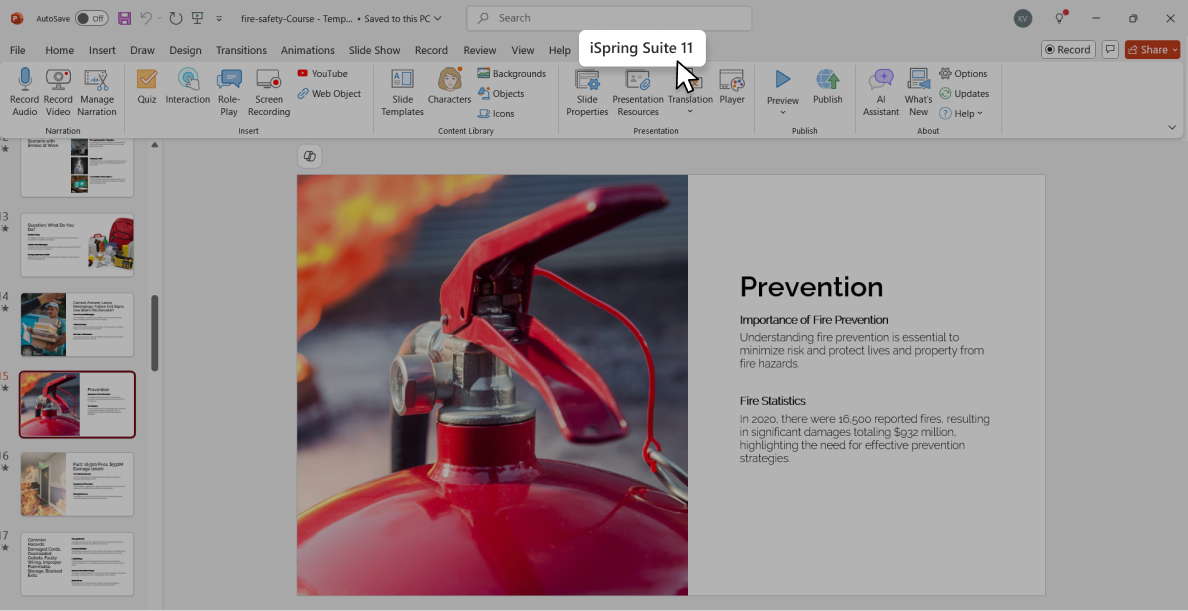Click the Record Audio microphone icon
The width and height of the screenshot is (1188, 611).
pyautogui.click(x=24, y=80)
